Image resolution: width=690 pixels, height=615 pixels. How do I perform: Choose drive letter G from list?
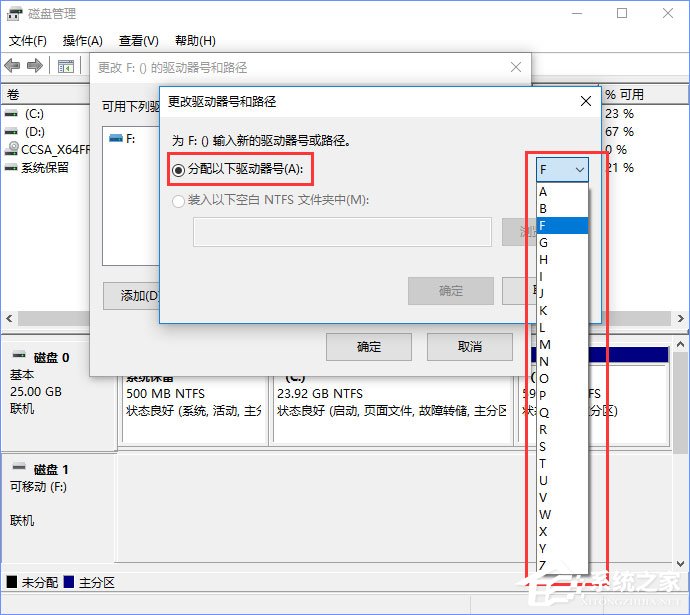562,242
